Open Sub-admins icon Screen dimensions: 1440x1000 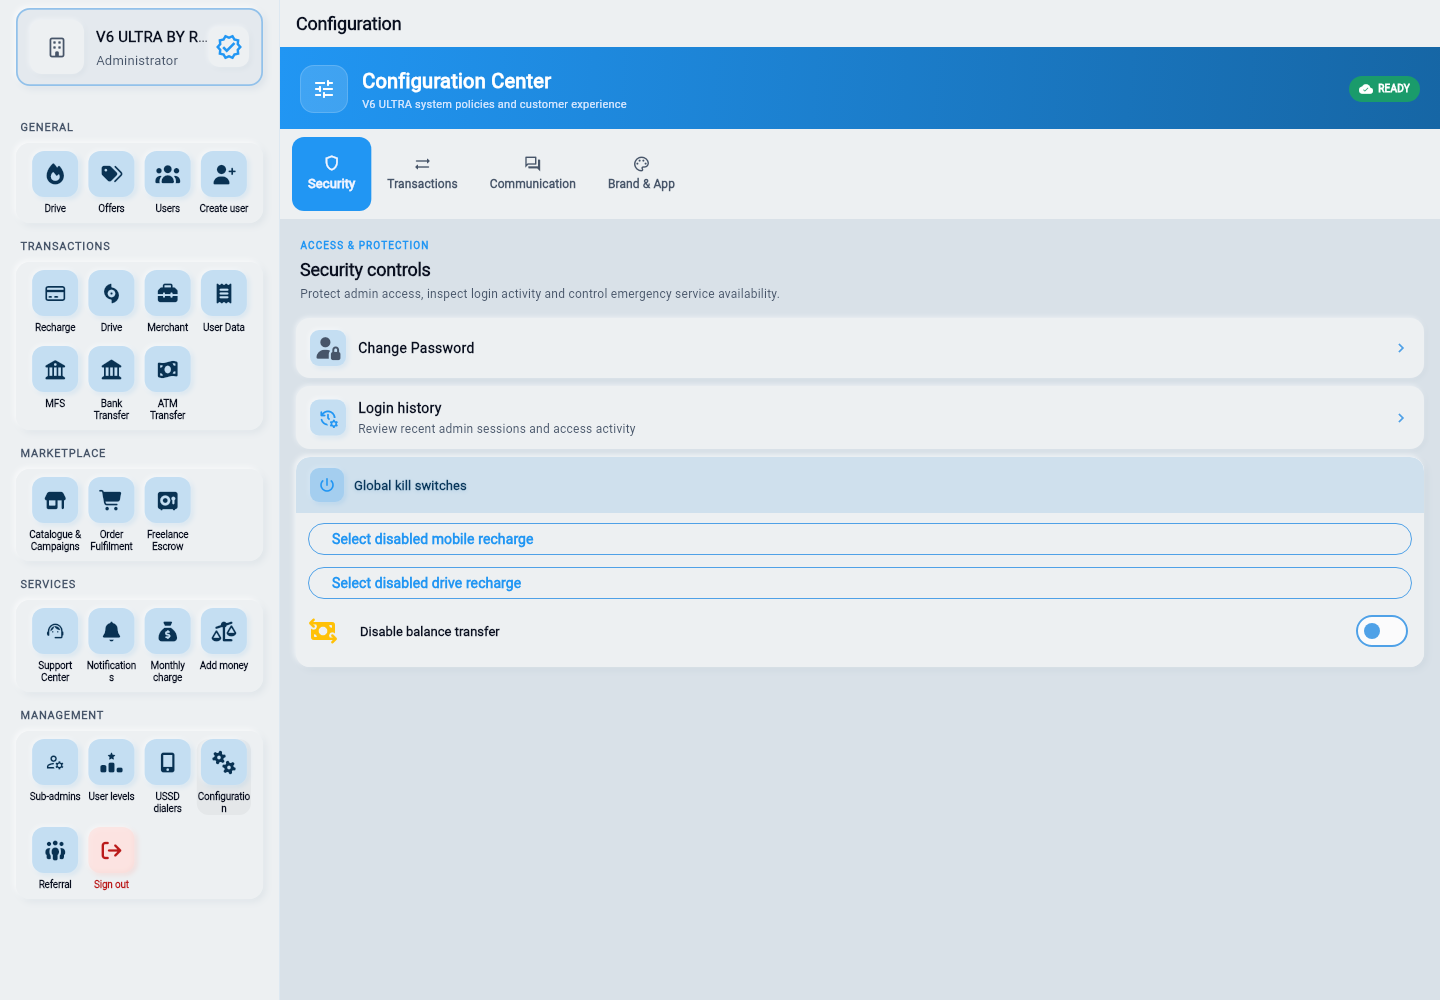(x=55, y=763)
